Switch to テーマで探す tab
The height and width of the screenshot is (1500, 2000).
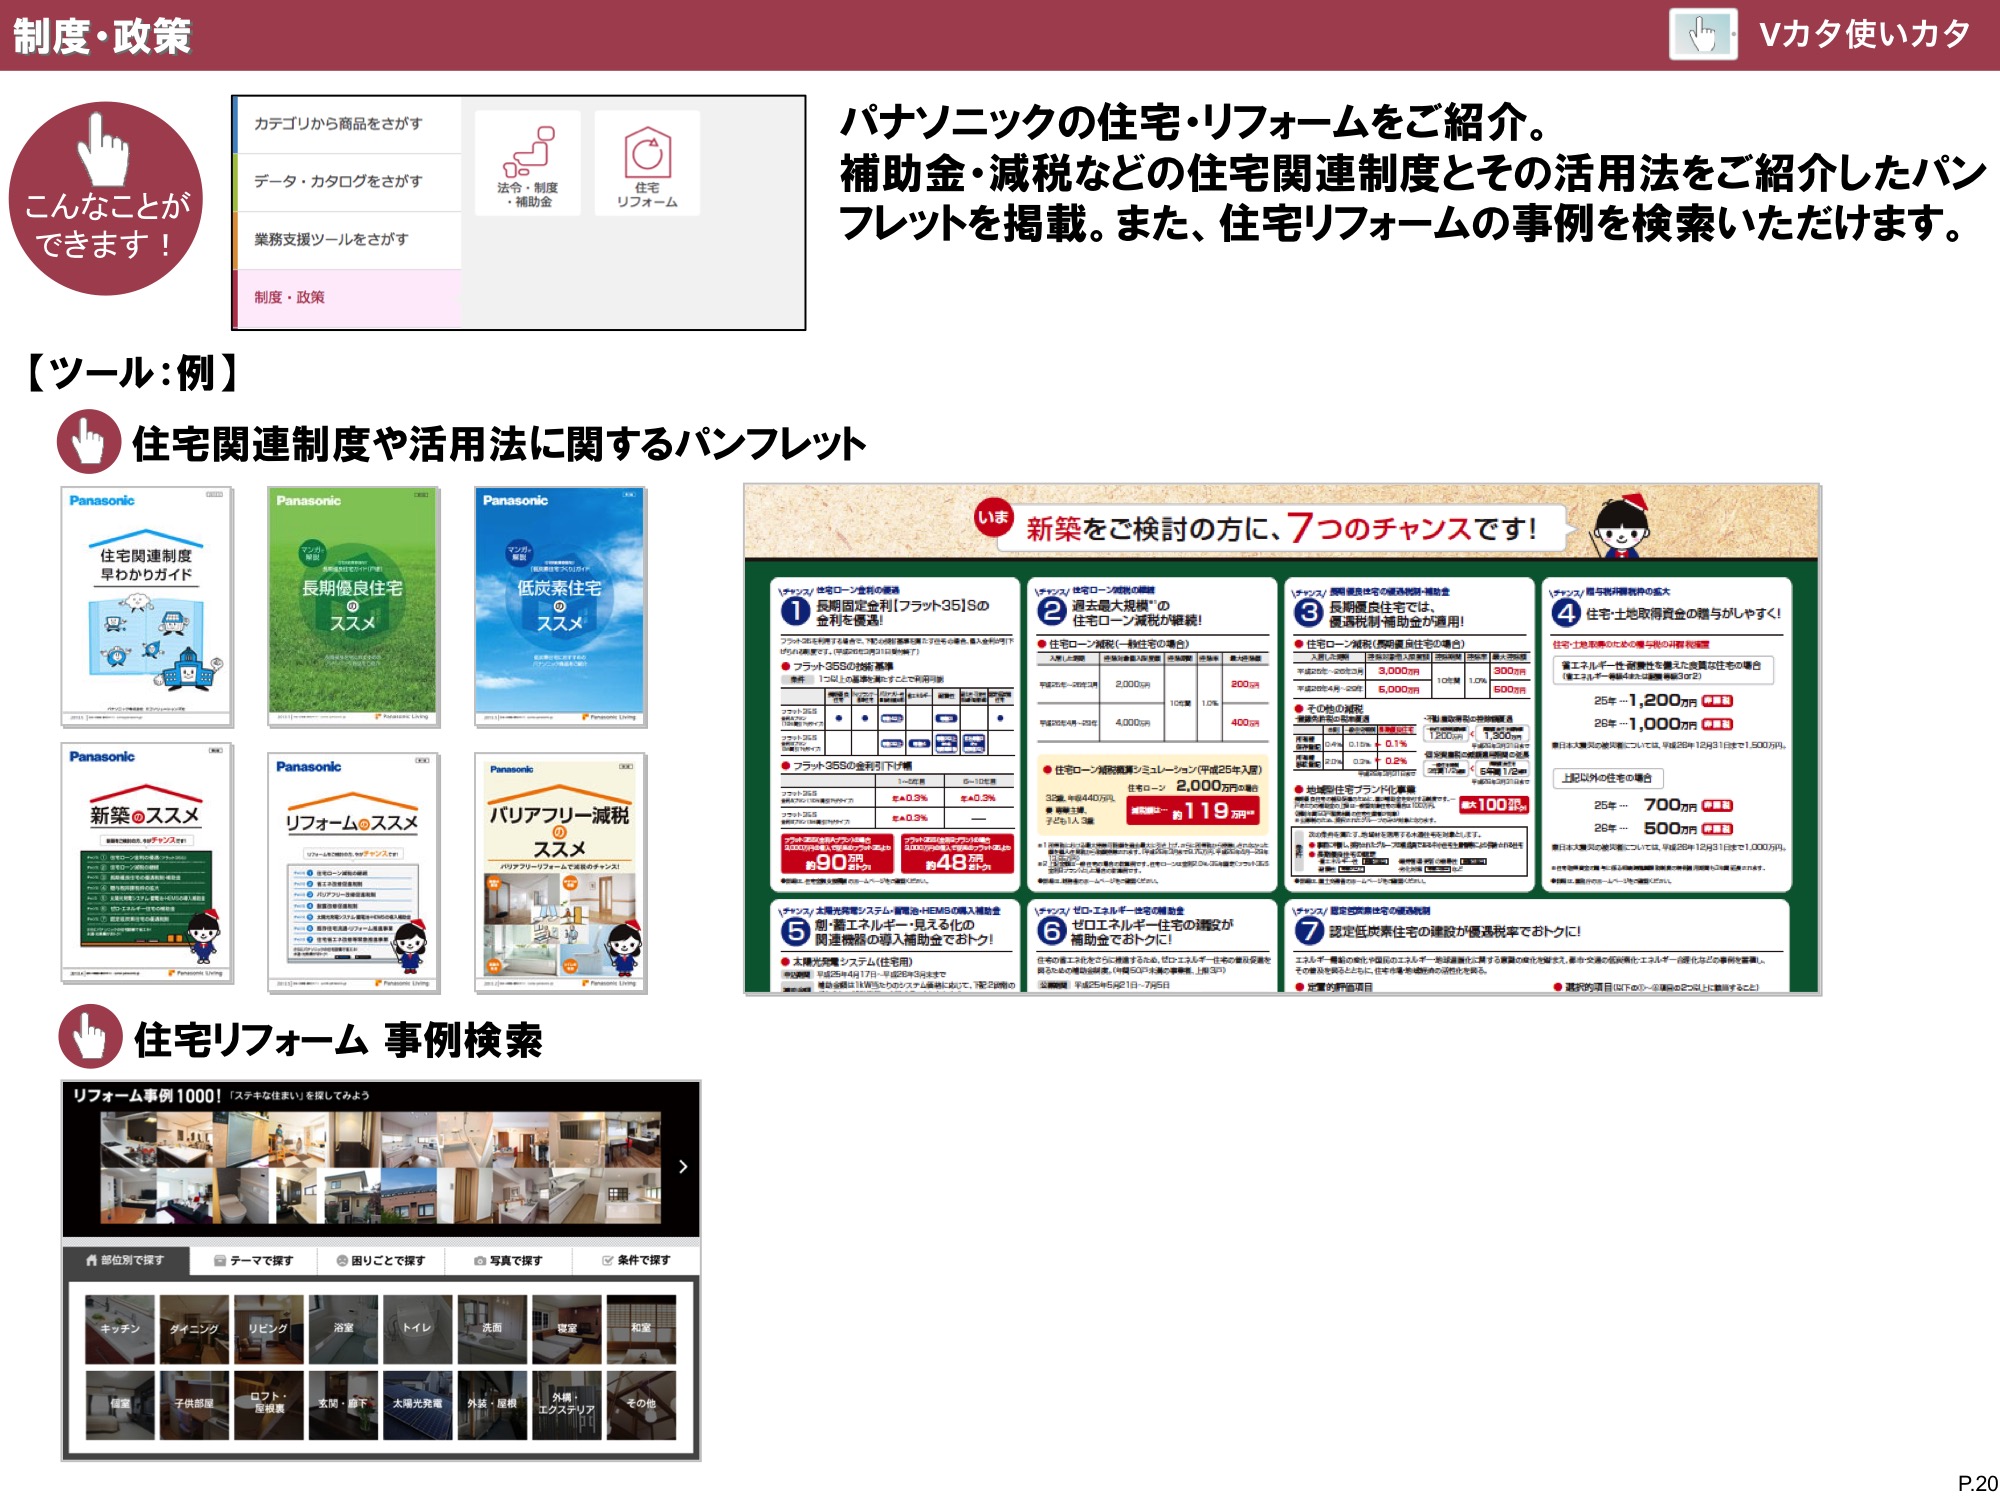click(x=254, y=1260)
